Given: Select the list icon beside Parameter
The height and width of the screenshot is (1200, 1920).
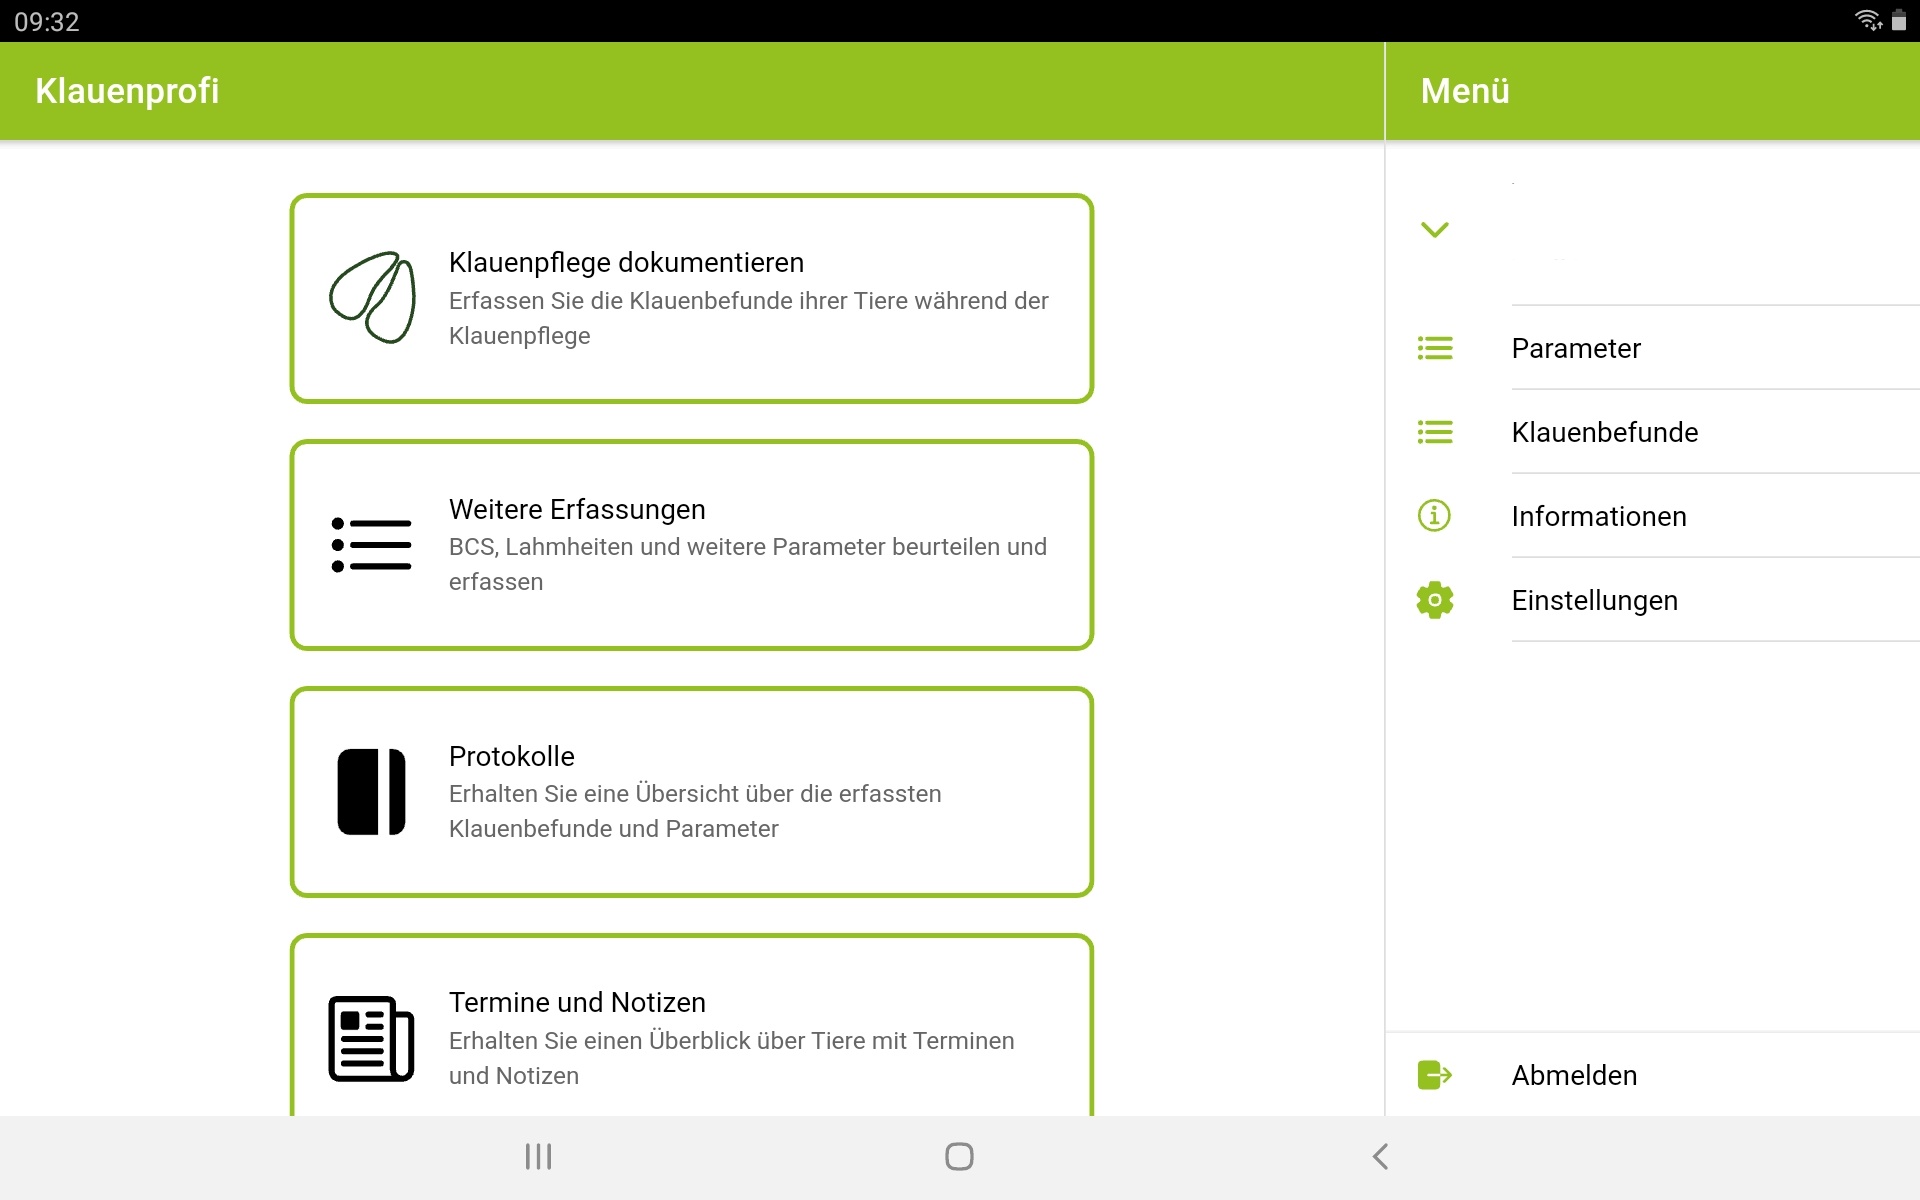Looking at the screenshot, I should click(1435, 348).
